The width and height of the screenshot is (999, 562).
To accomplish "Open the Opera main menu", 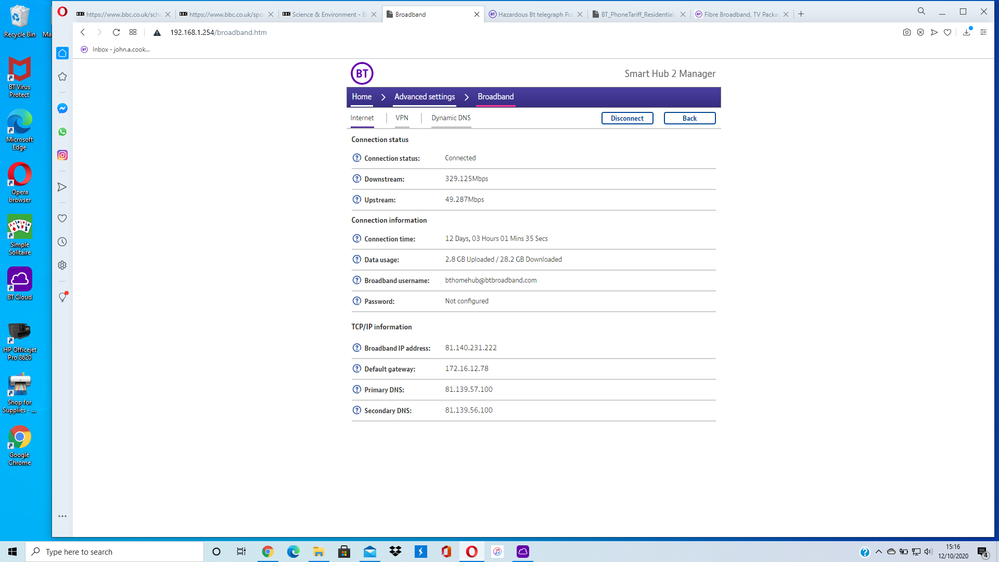I will click(63, 12).
